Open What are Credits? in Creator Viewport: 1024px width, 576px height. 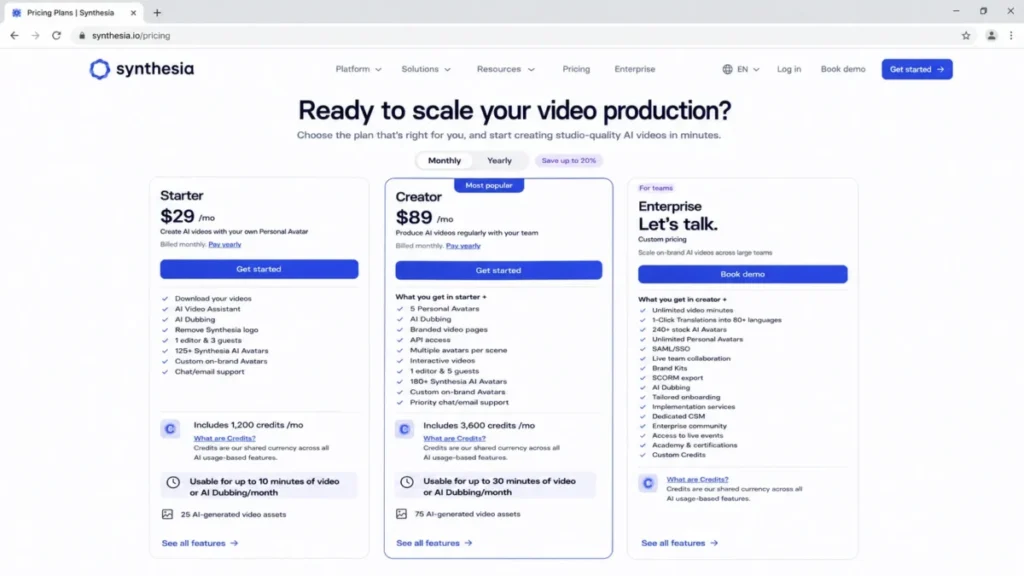click(x=455, y=438)
